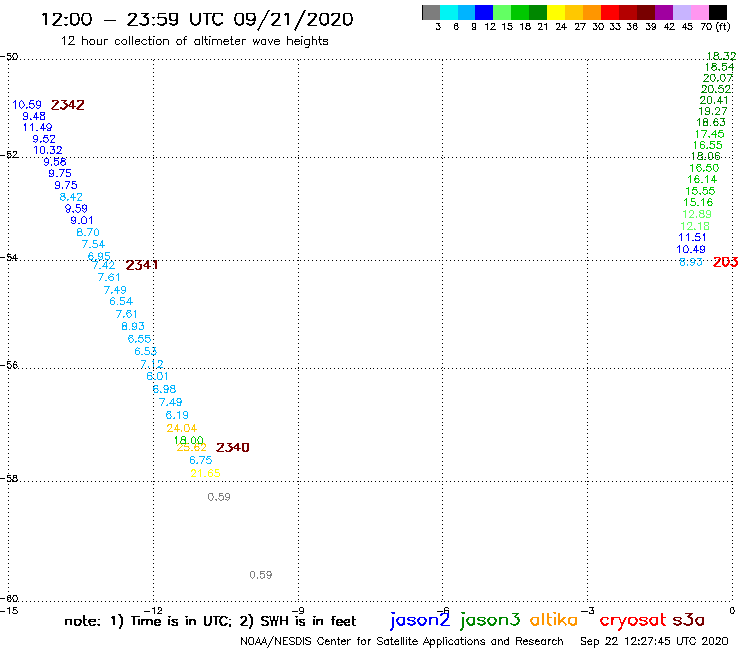Click the wave height value 8.42
Screen dimensions: 740x650
(71, 197)
